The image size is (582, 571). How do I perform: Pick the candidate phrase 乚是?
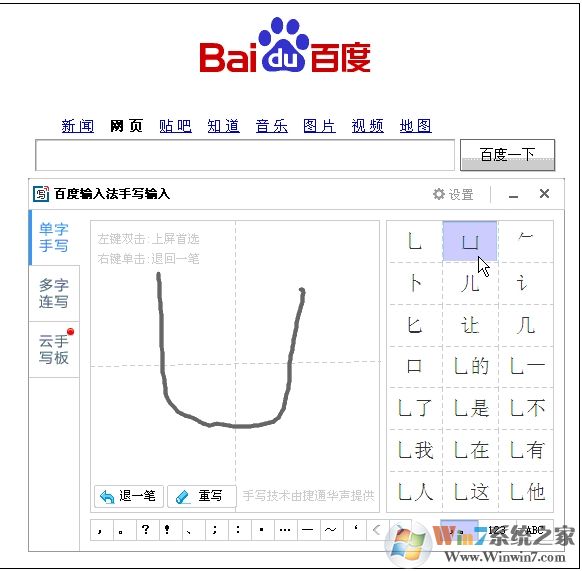tap(470, 408)
